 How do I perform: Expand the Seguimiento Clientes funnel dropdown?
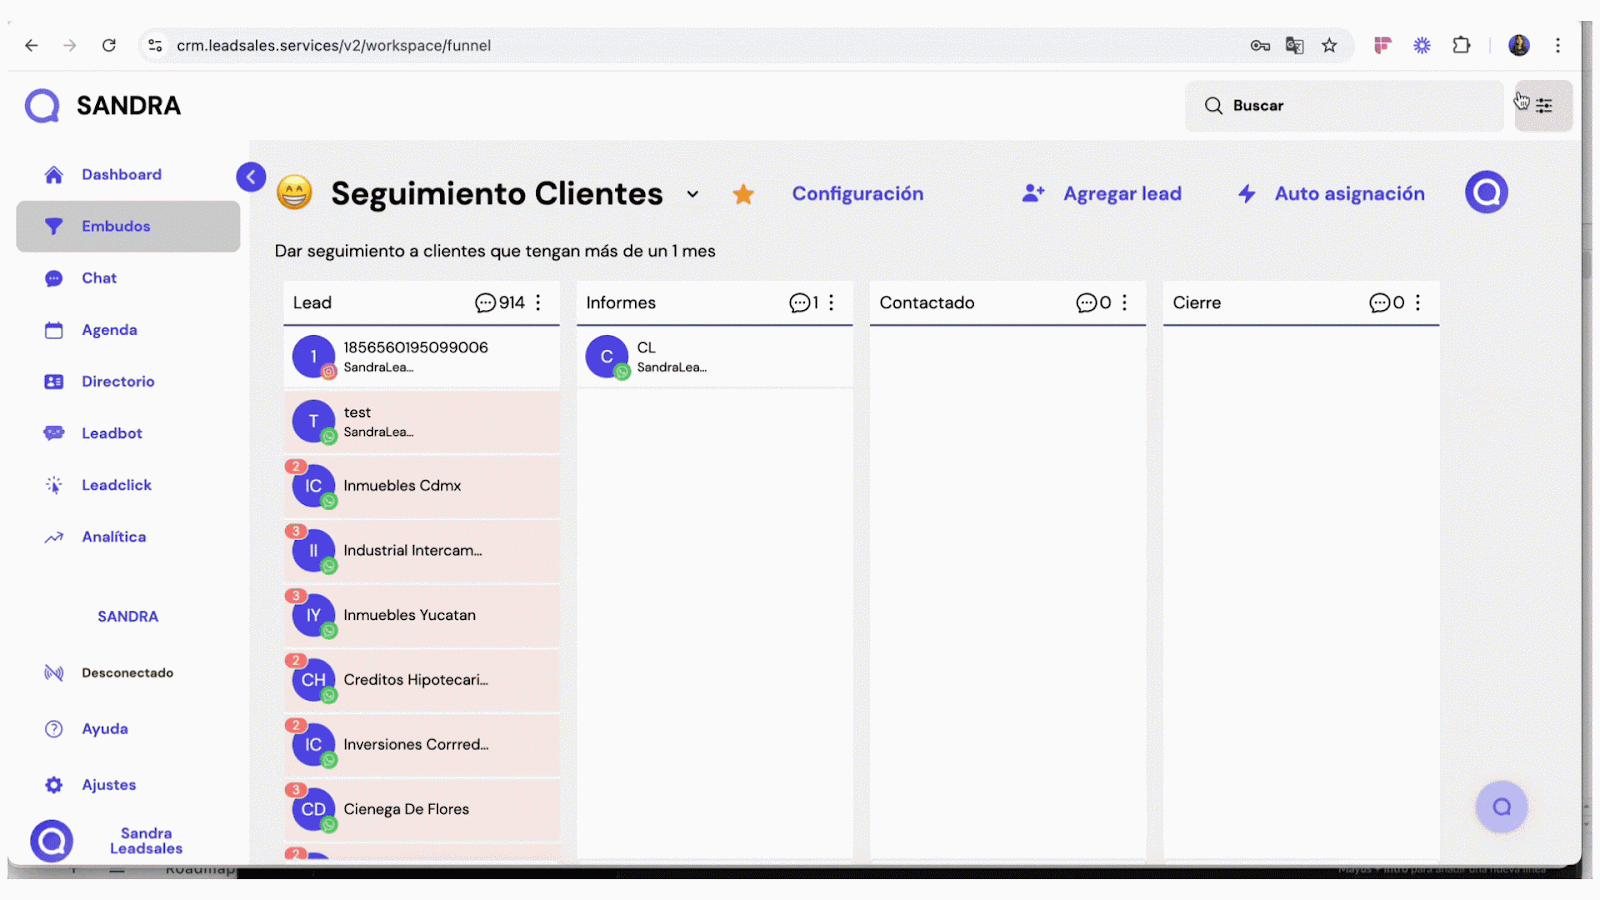(x=692, y=194)
